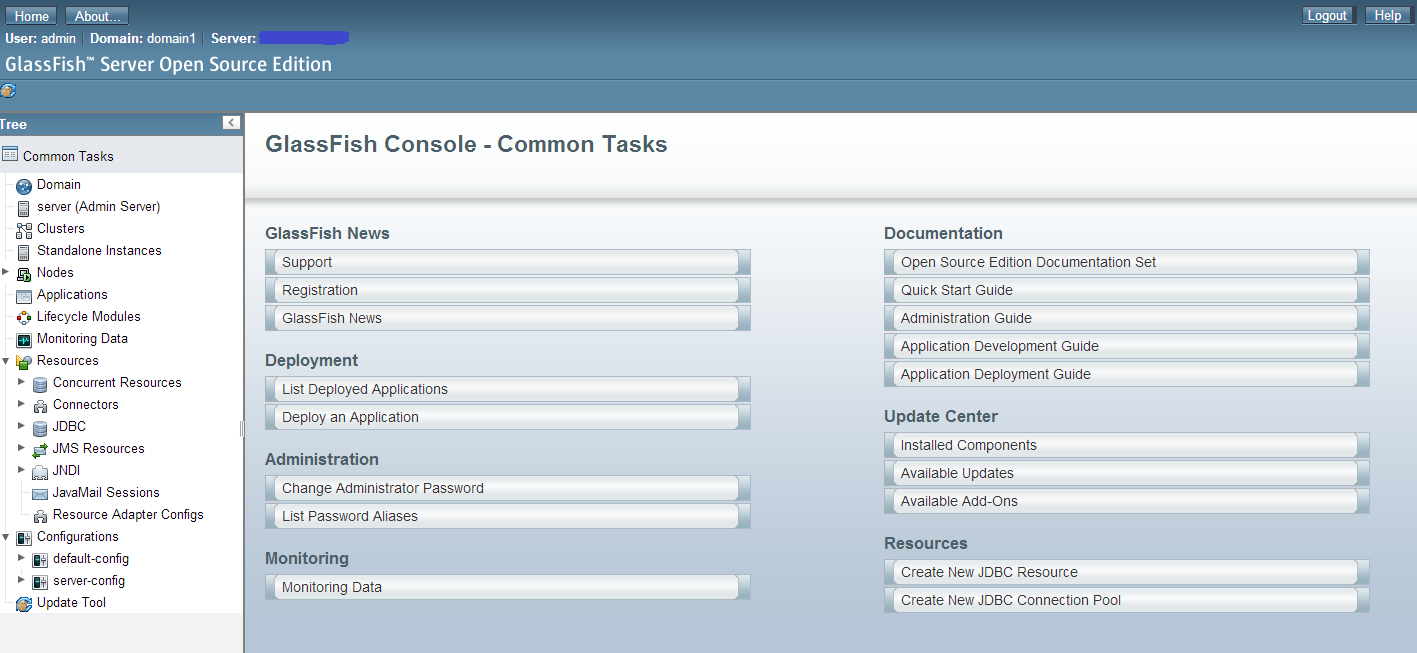The image size is (1417, 653).
Task: Click the Resource Adapter Configs icon
Action: (40, 515)
